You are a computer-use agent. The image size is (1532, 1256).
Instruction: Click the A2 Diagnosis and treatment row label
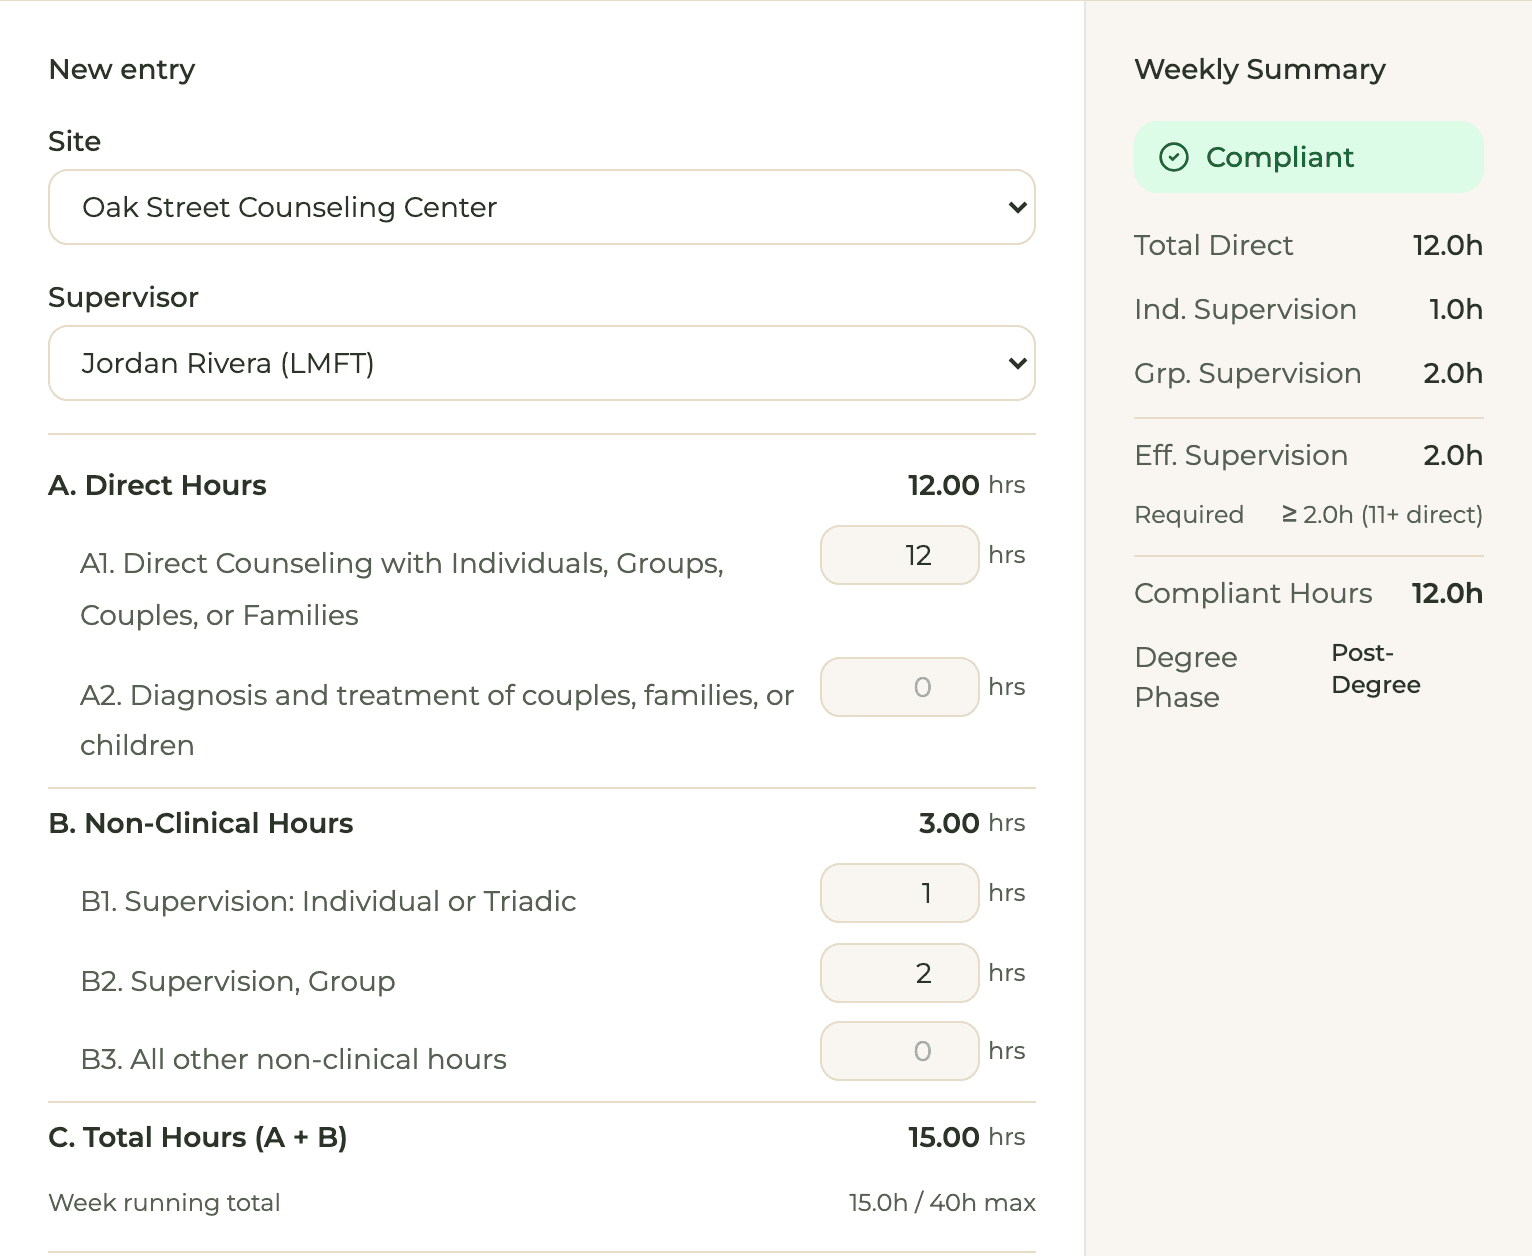[437, 720]
